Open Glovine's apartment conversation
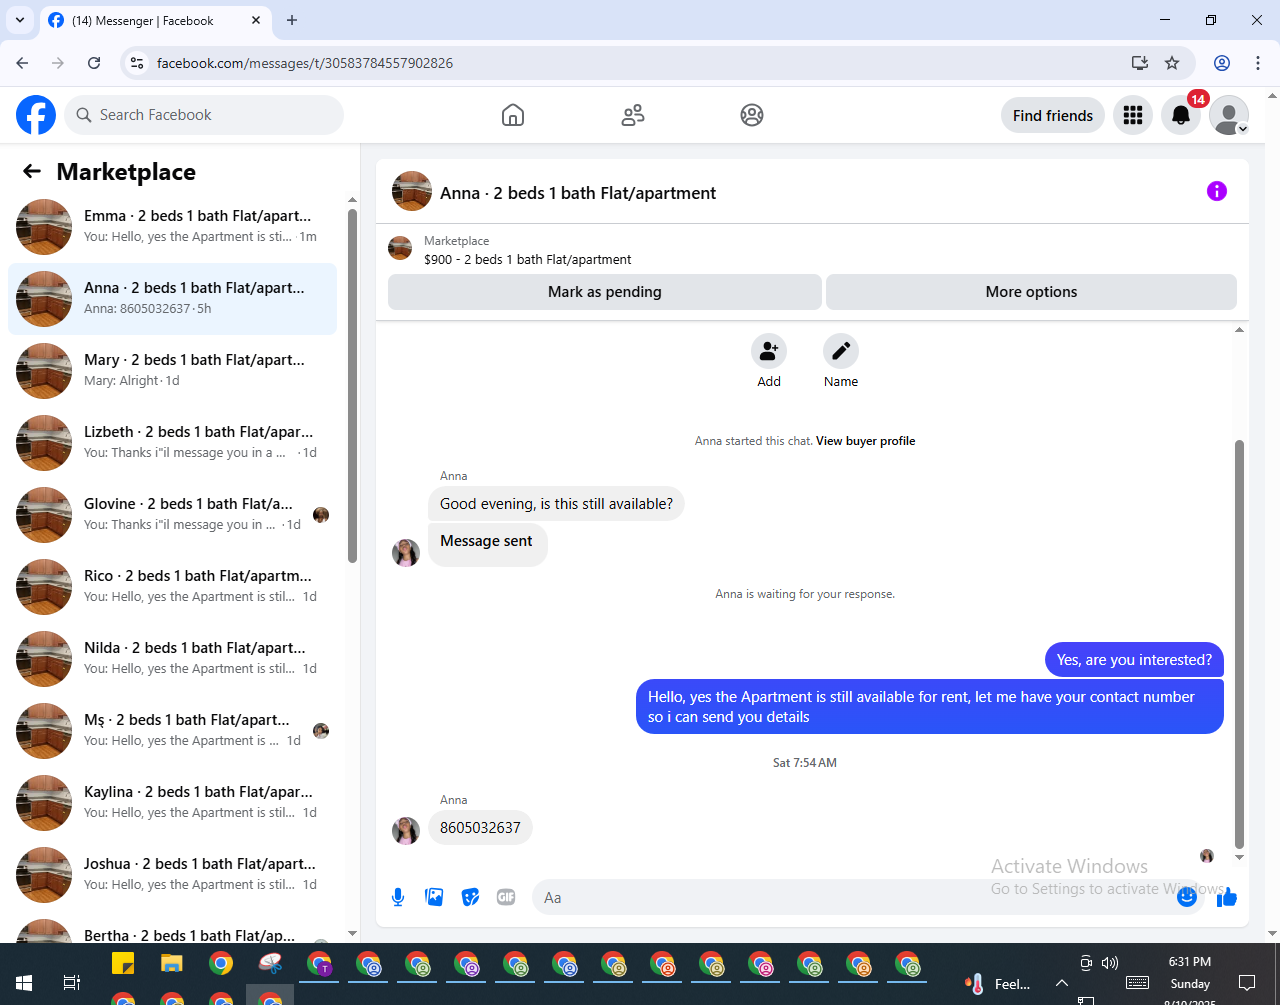Image resolution: width=1280 pixels, height=1005 pixels. [x=172, y=515]
